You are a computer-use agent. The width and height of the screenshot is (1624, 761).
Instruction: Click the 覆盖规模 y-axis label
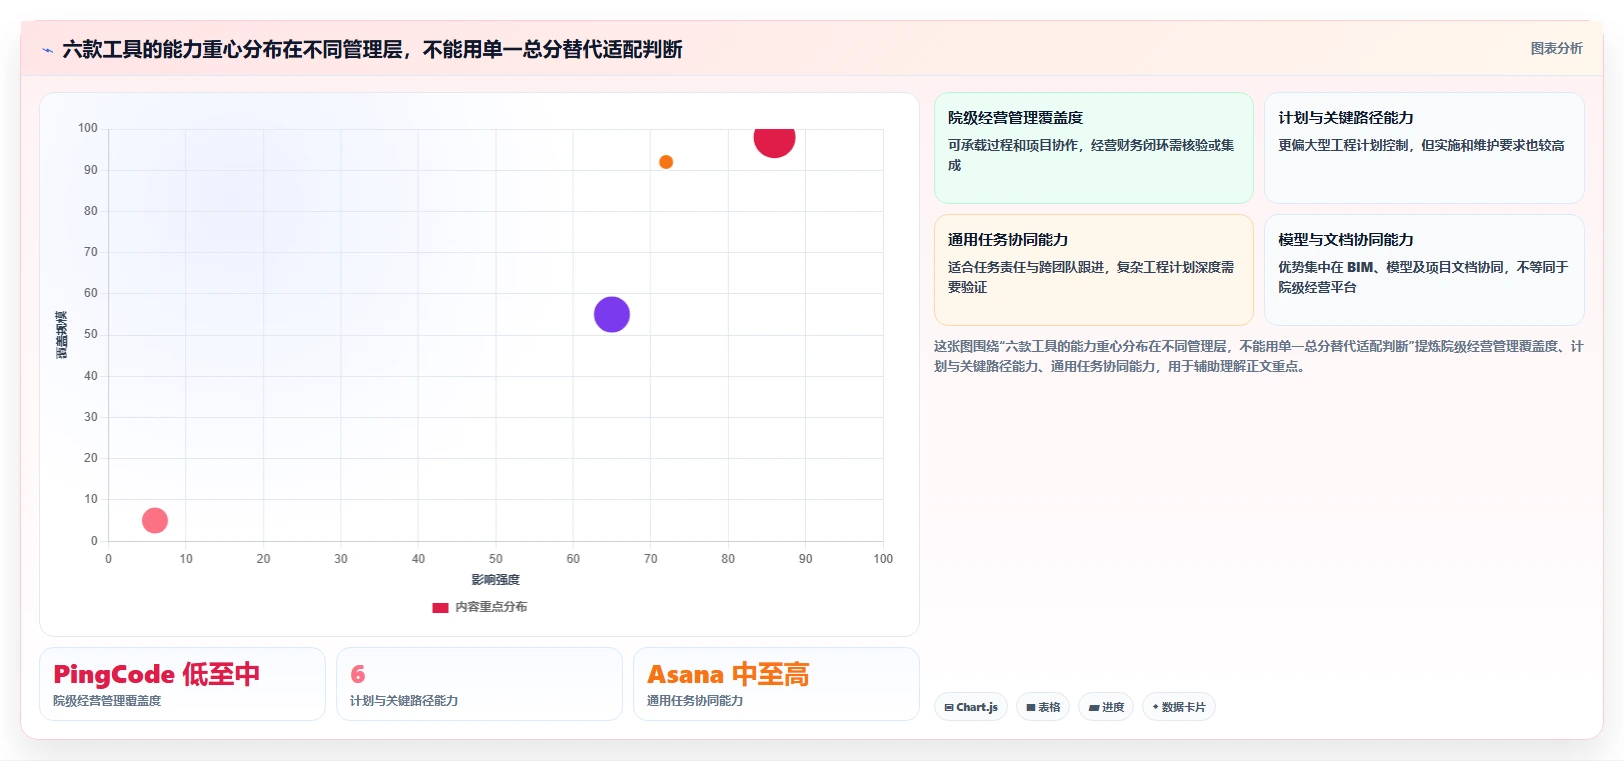(62, 335)
